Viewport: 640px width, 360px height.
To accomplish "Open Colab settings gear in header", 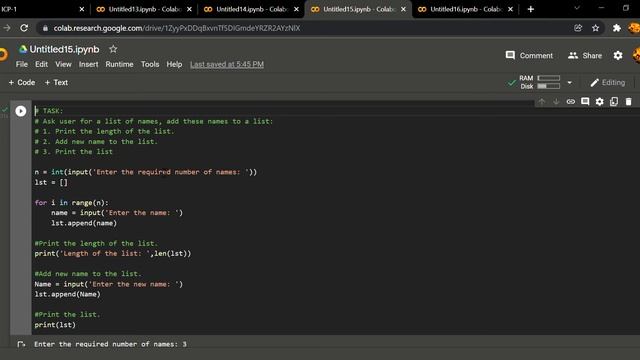I will [618, 56].
